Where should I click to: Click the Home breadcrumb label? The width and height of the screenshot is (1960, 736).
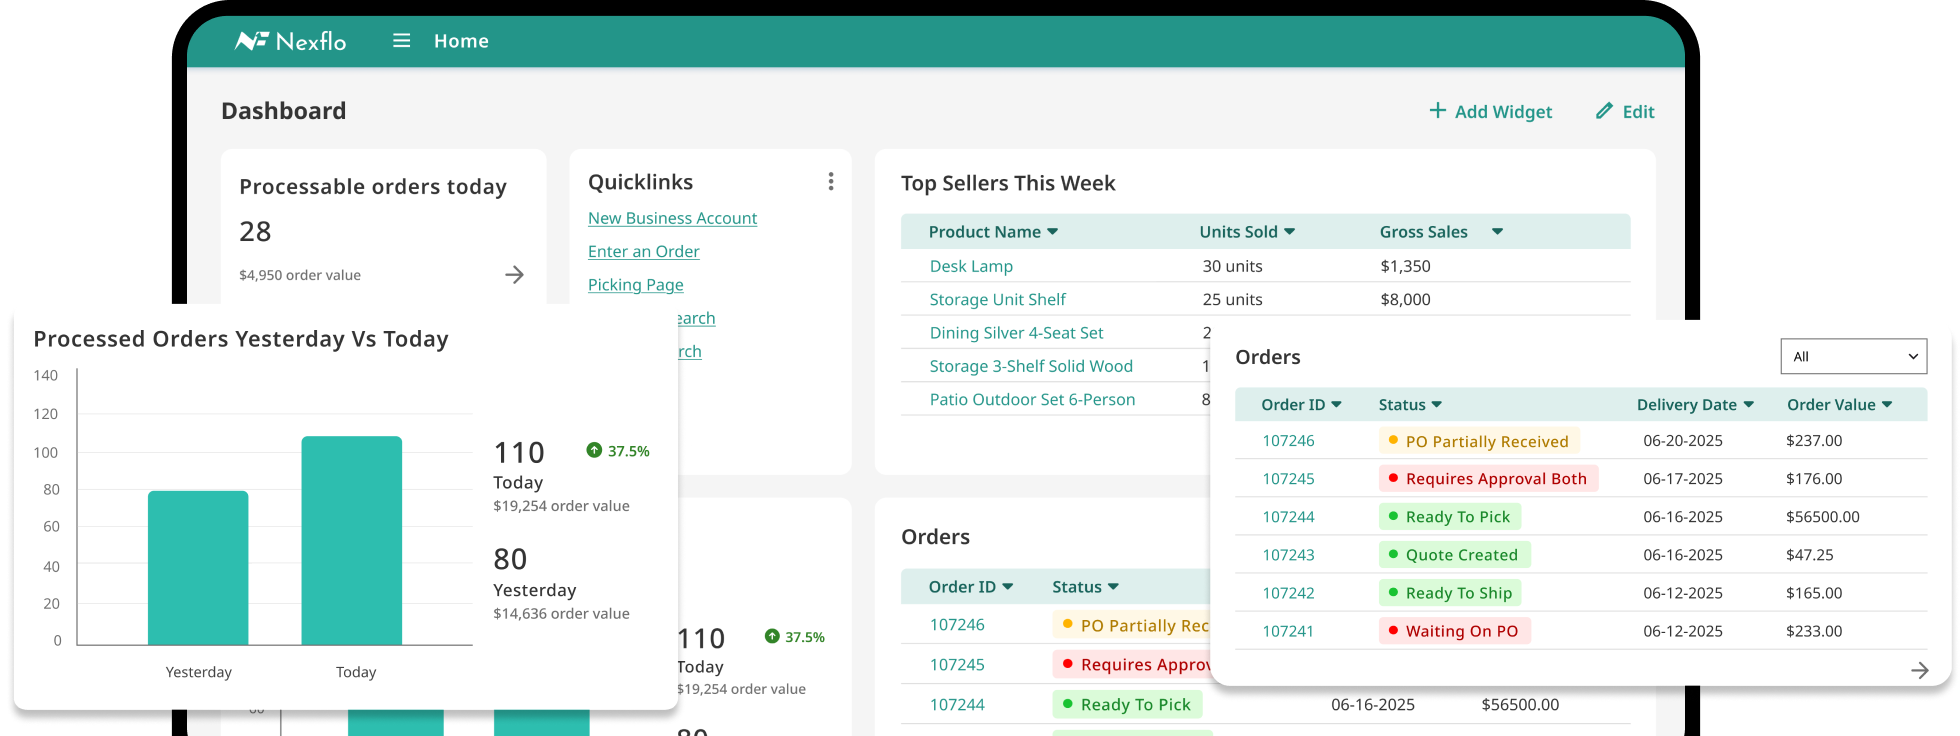coord(461,41)
